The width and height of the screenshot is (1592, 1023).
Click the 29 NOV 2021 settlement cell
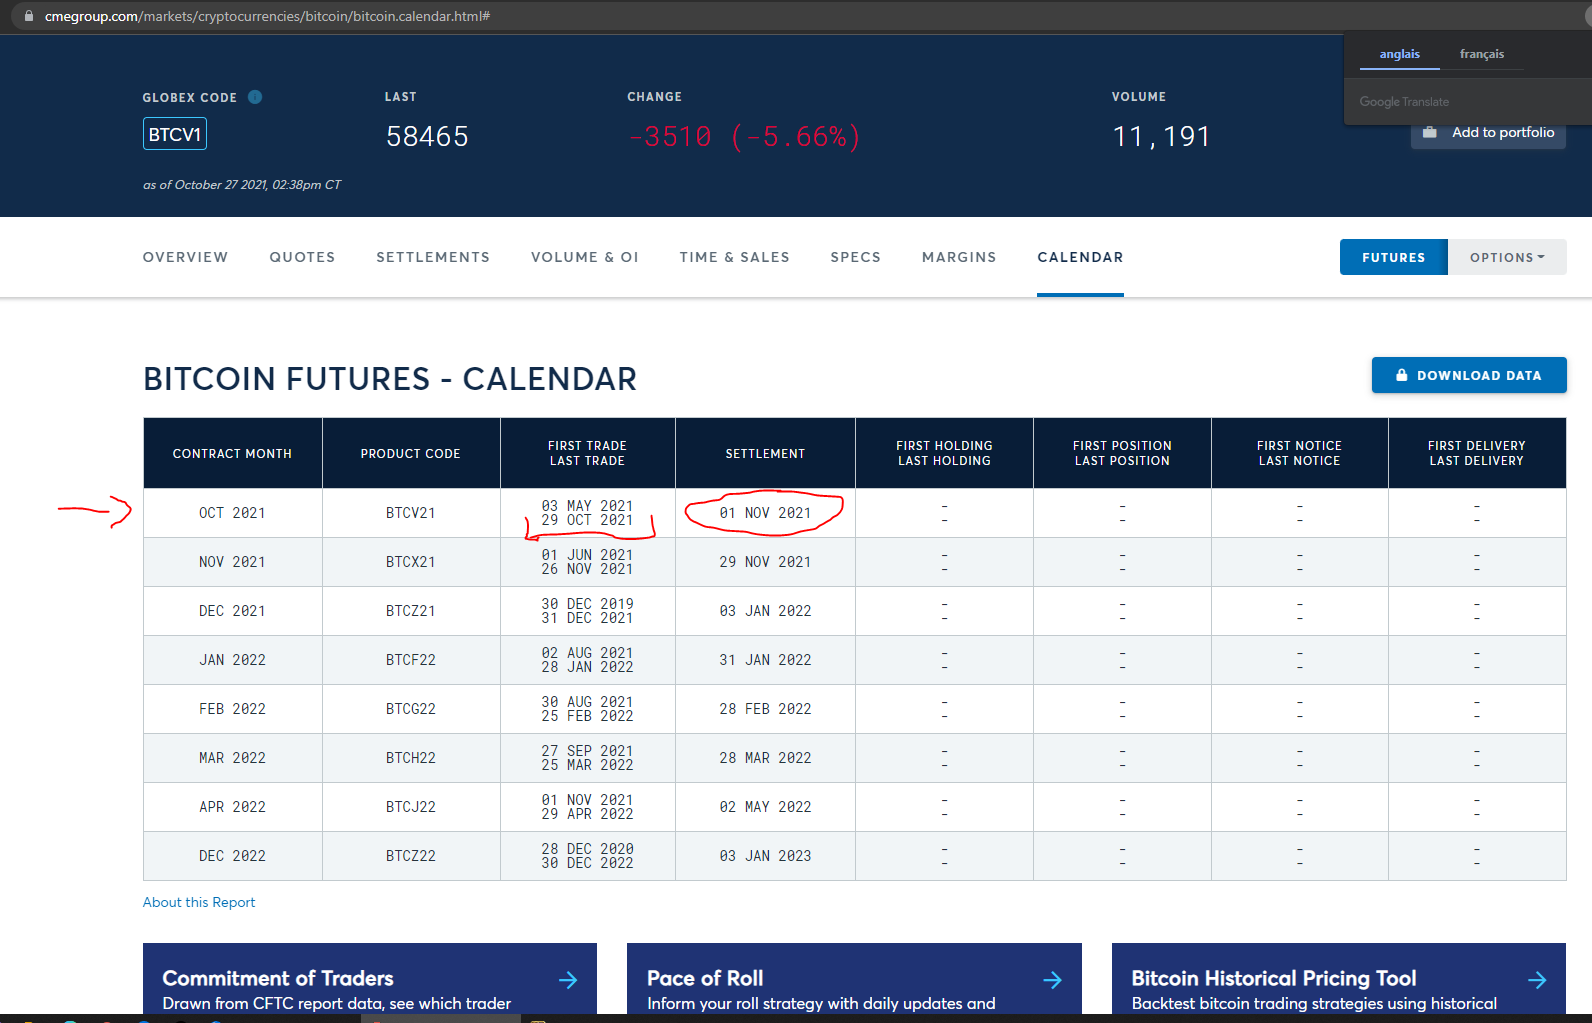(765, 562)
